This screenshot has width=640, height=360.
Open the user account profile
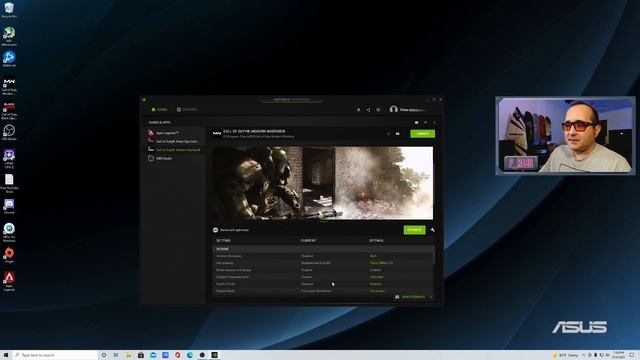(x=408, y=109)
